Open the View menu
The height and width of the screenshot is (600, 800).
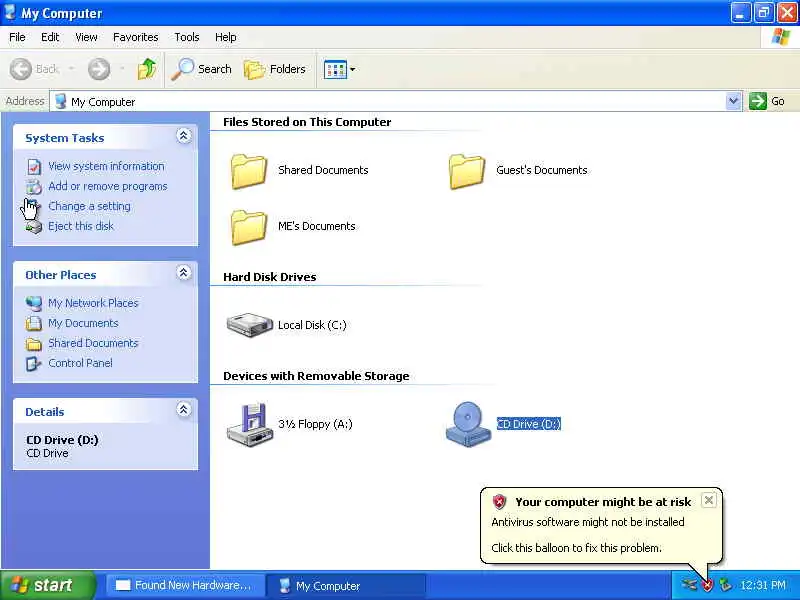(x=86, y=37)
